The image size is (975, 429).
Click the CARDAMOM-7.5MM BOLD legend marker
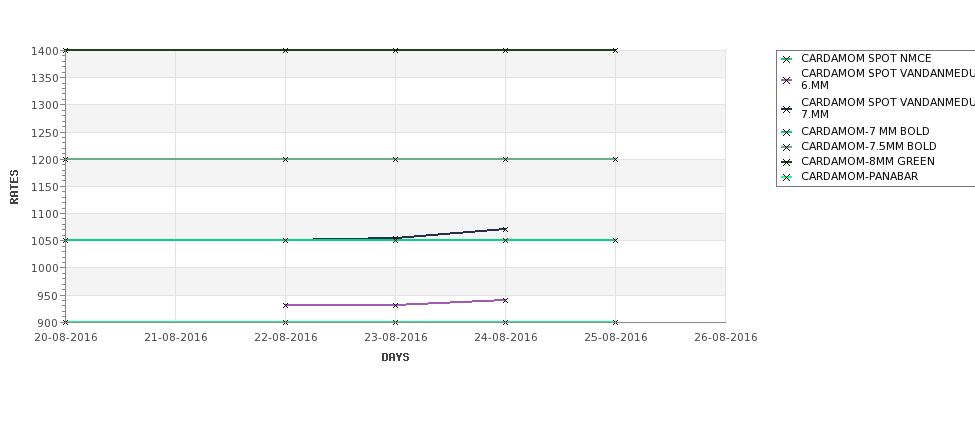[x=787, y=147]
